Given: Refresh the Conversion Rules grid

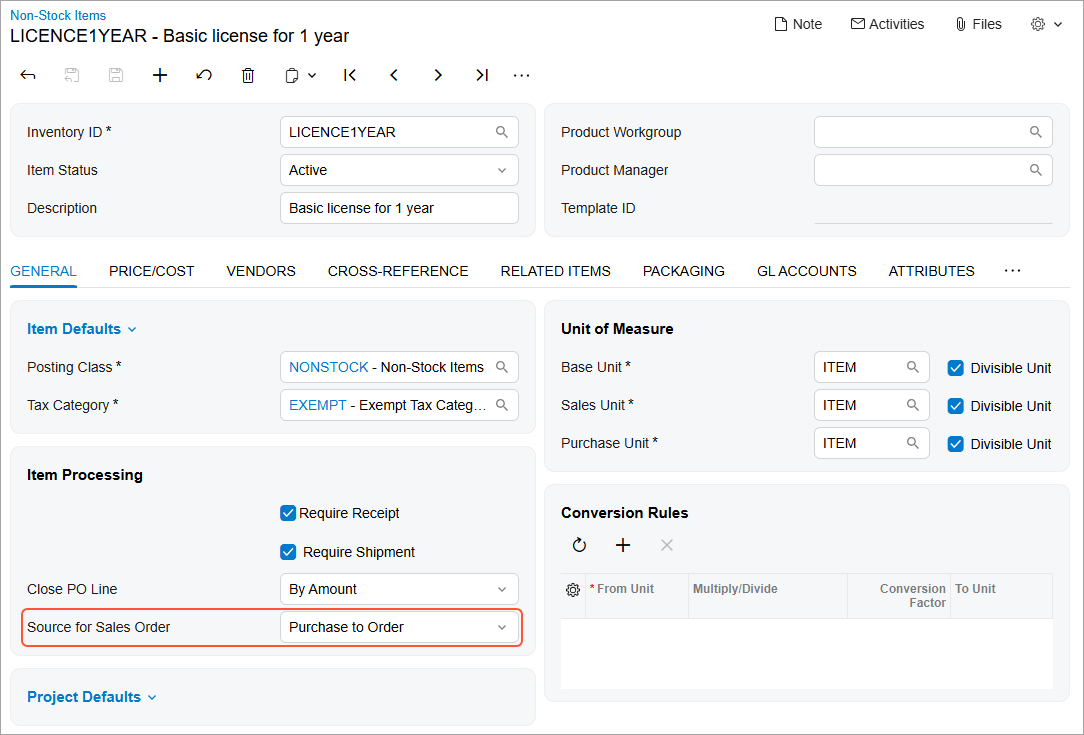Looking at the screenshot, I should (x=579, y=545).
